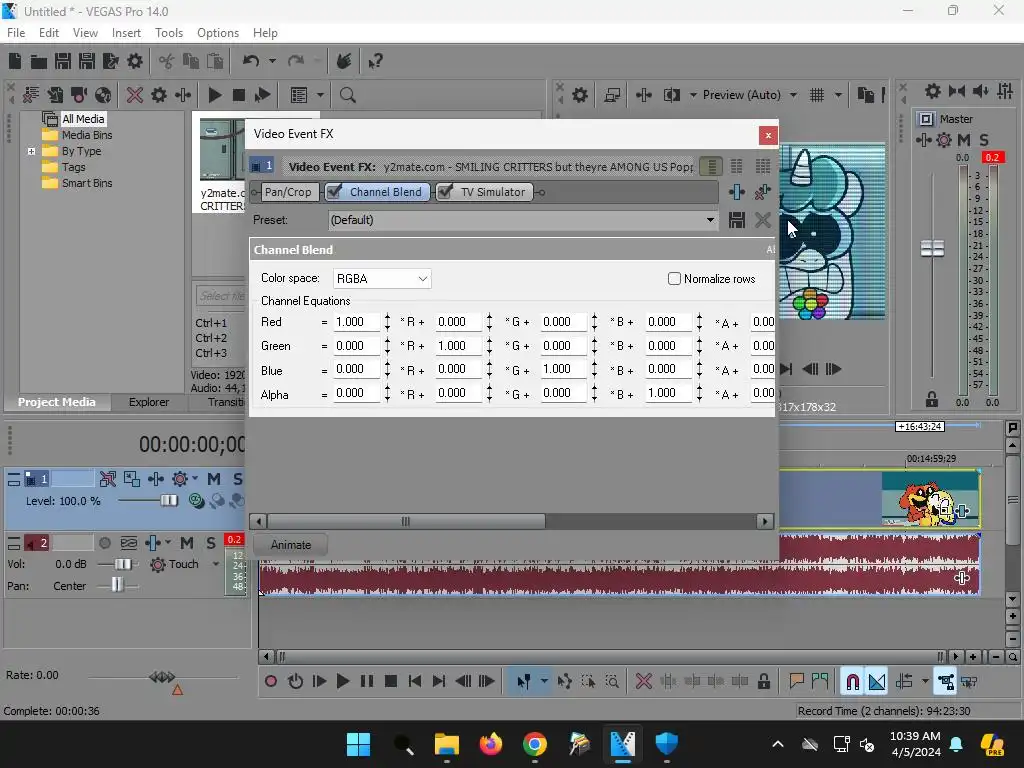1024x768 pixels.
Task: Open project Properties gear in main toolbar
Action: [x=135, y=61]
